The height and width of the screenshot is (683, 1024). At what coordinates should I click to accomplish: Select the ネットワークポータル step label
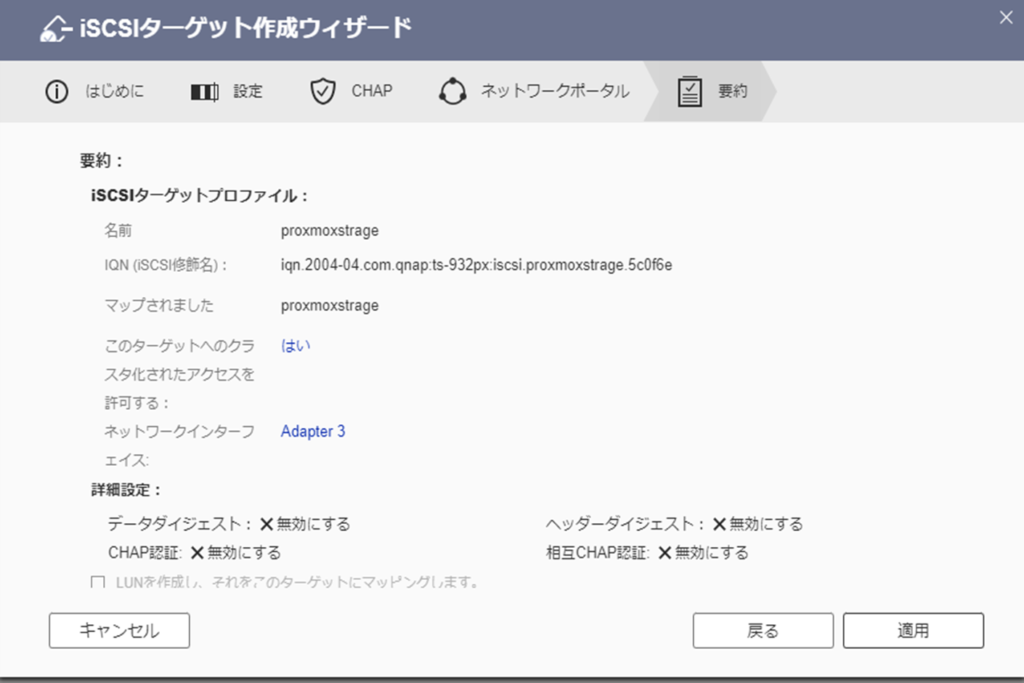coord(555,92)
